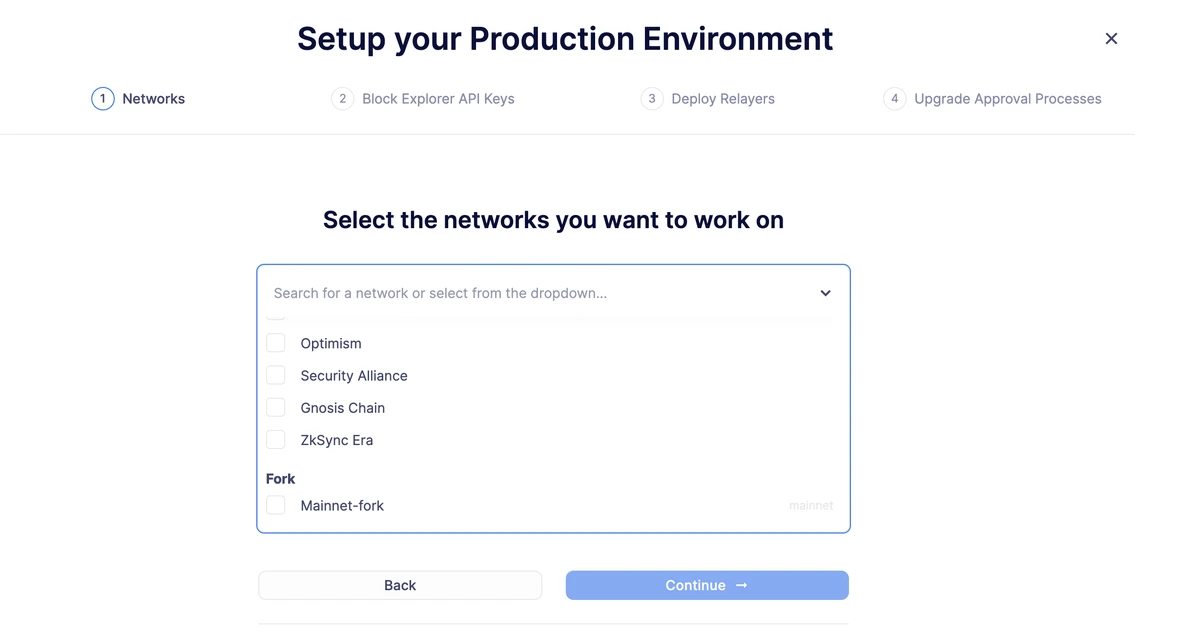Collapse the network dropdown chevron
The height and width of the screenshot is (640, 1200).
(x=825, y=293)
